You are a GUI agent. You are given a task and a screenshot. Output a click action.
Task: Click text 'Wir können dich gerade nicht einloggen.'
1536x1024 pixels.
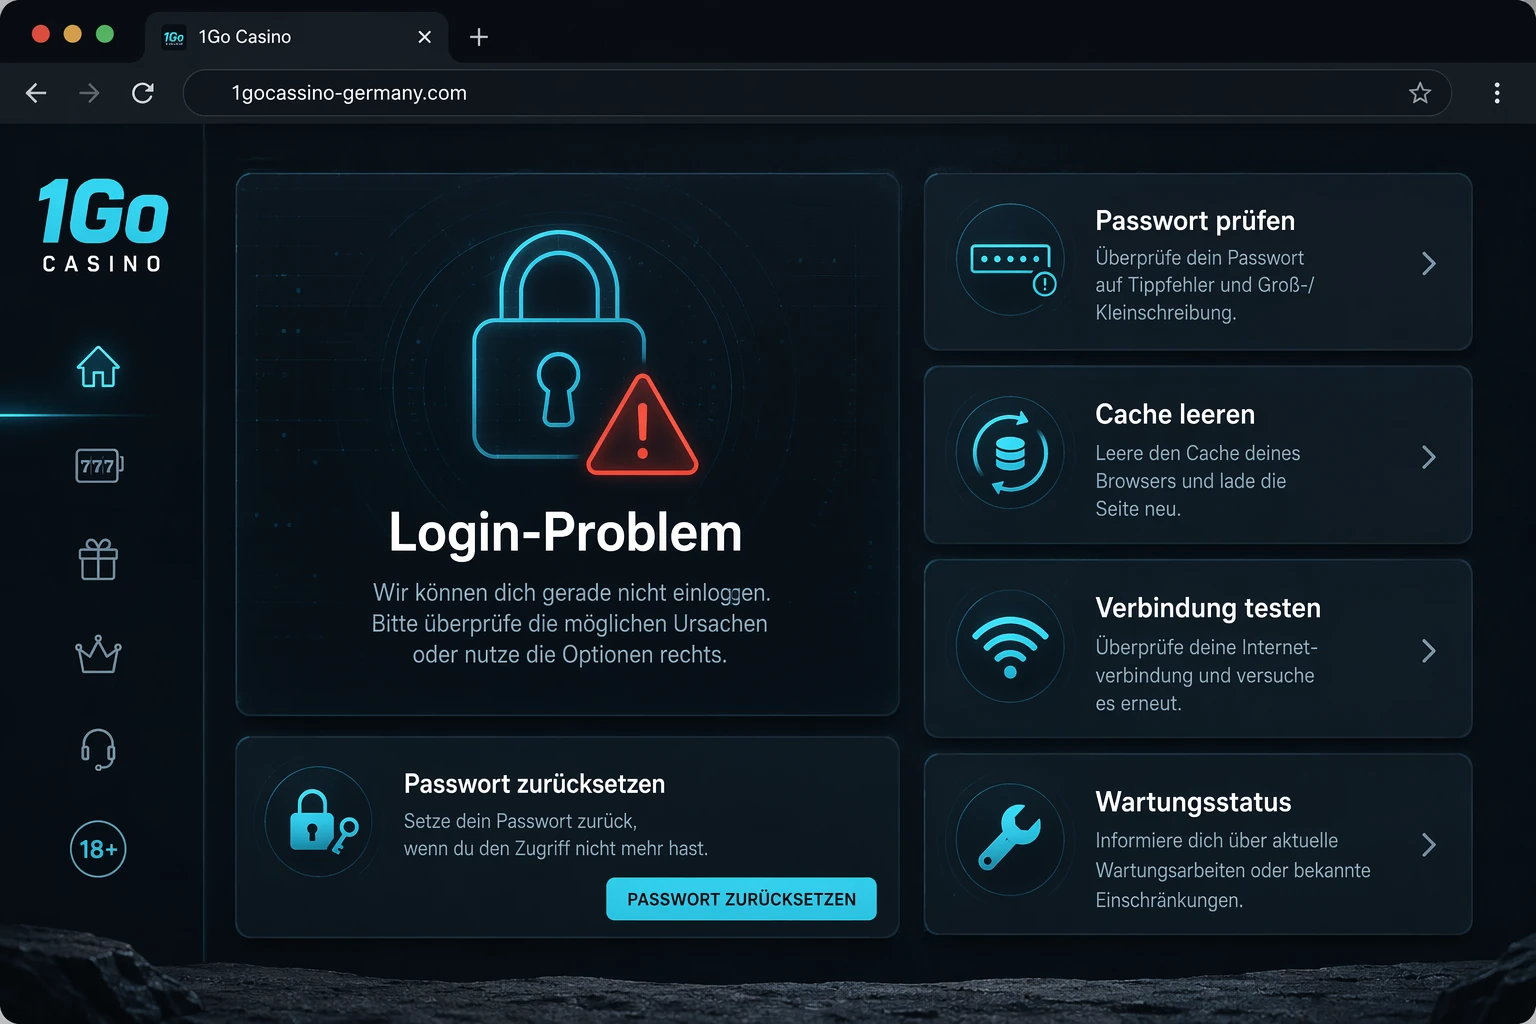572,593
